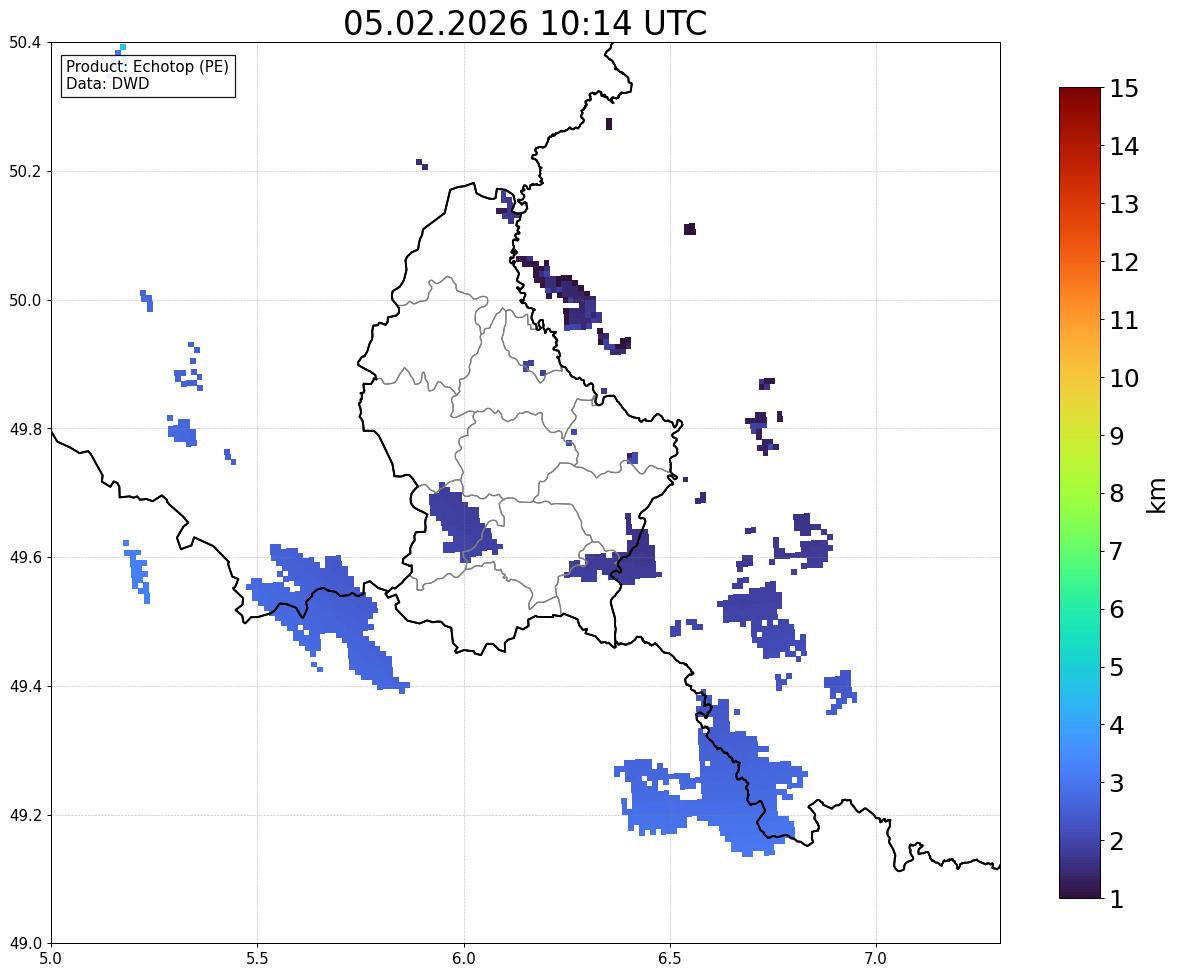Click the latitude tick label 50.2
1178x976 pixels.
coord(25,172)
